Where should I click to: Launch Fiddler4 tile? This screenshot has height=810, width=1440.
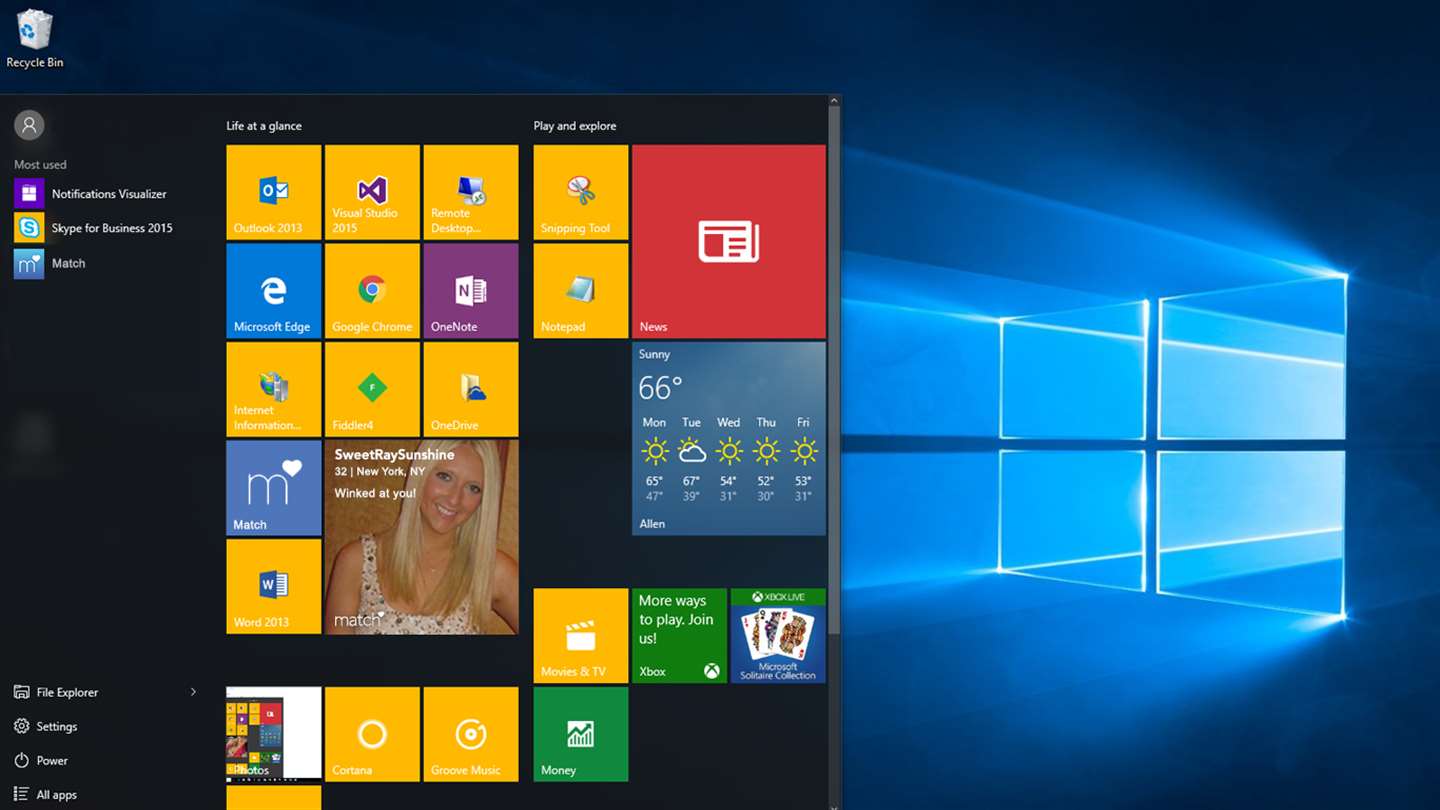[x=372, y=389]
